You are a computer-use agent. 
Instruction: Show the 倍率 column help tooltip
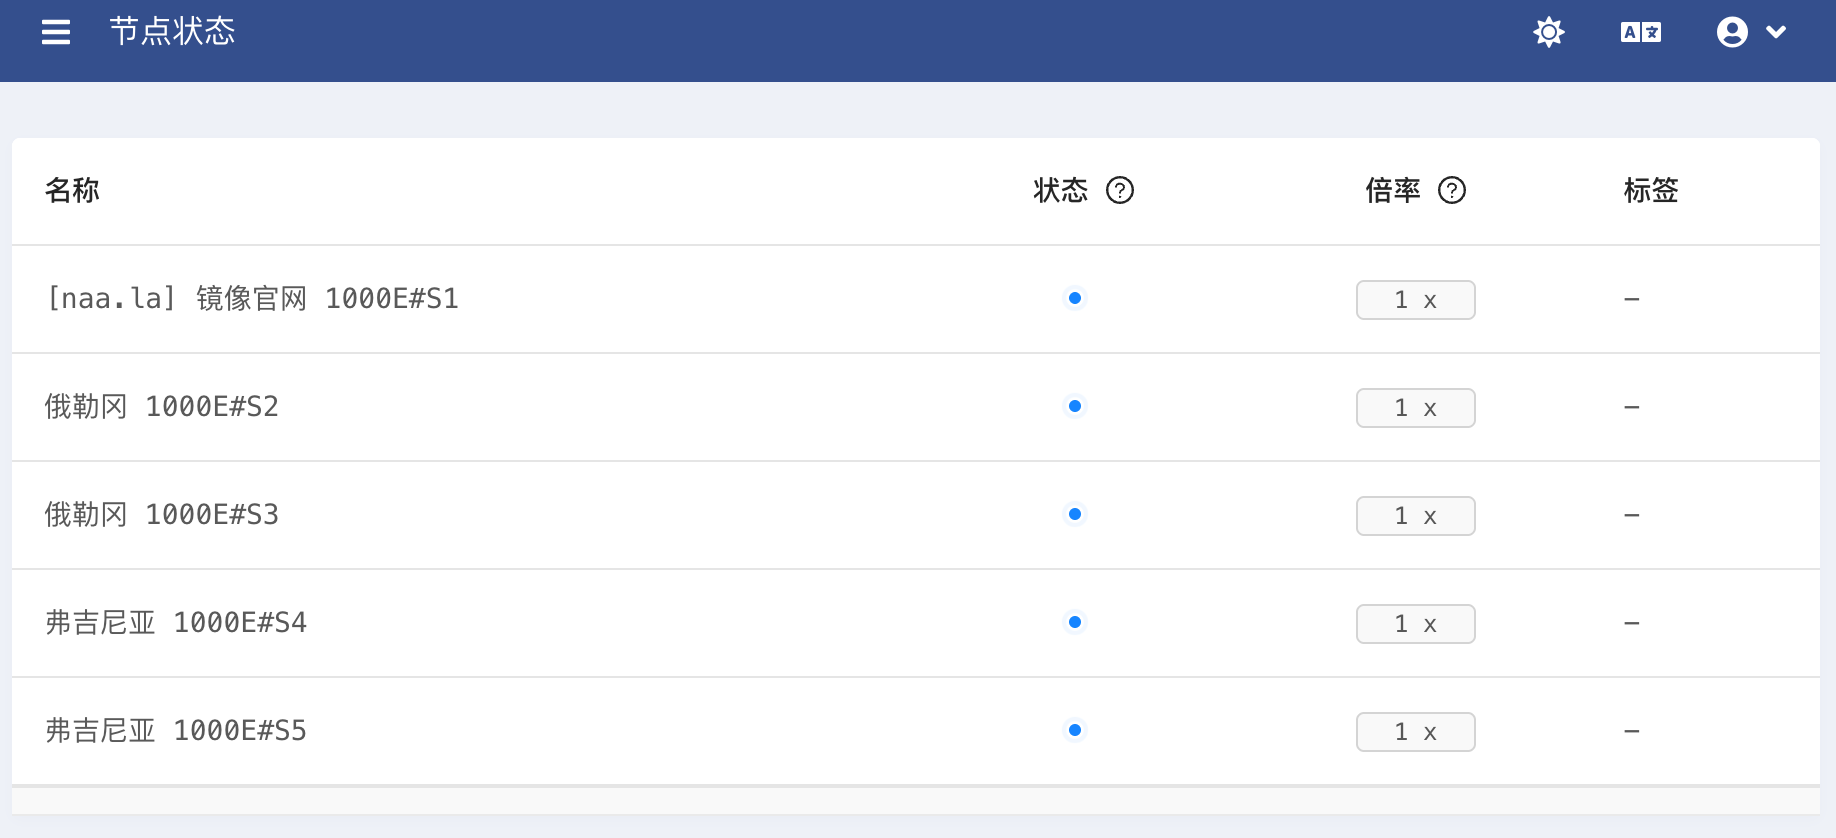coord(1452,190)
